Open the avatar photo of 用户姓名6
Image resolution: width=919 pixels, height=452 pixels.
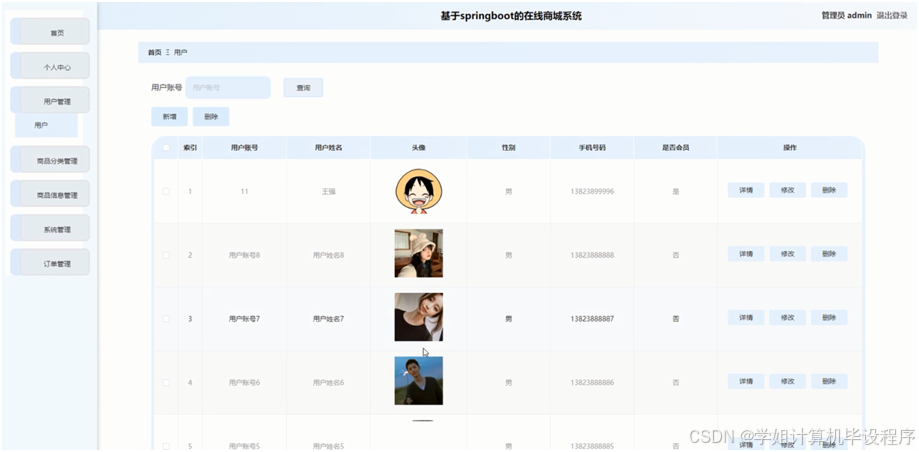pos(418,380)
